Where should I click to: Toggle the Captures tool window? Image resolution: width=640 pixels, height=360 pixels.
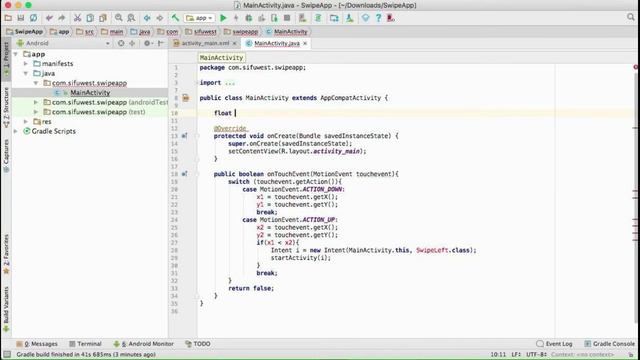click(6, 156)
